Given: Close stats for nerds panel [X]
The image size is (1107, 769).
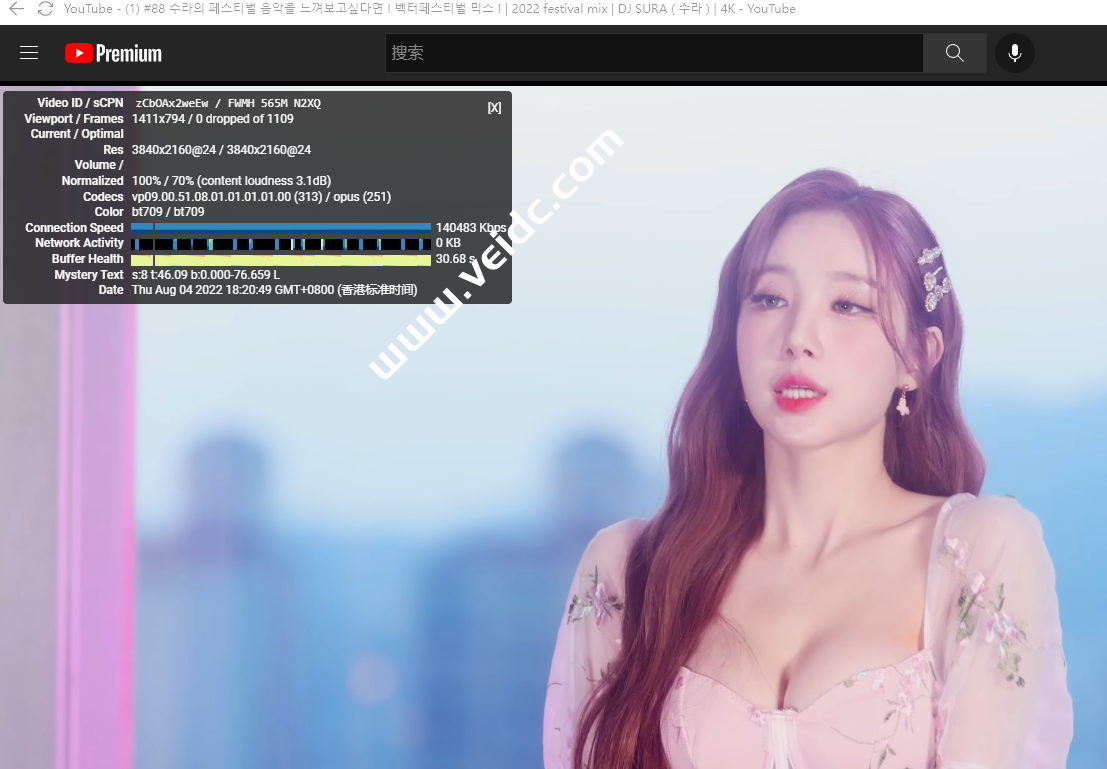Looking at the screenshot, I should click(494, 107).
